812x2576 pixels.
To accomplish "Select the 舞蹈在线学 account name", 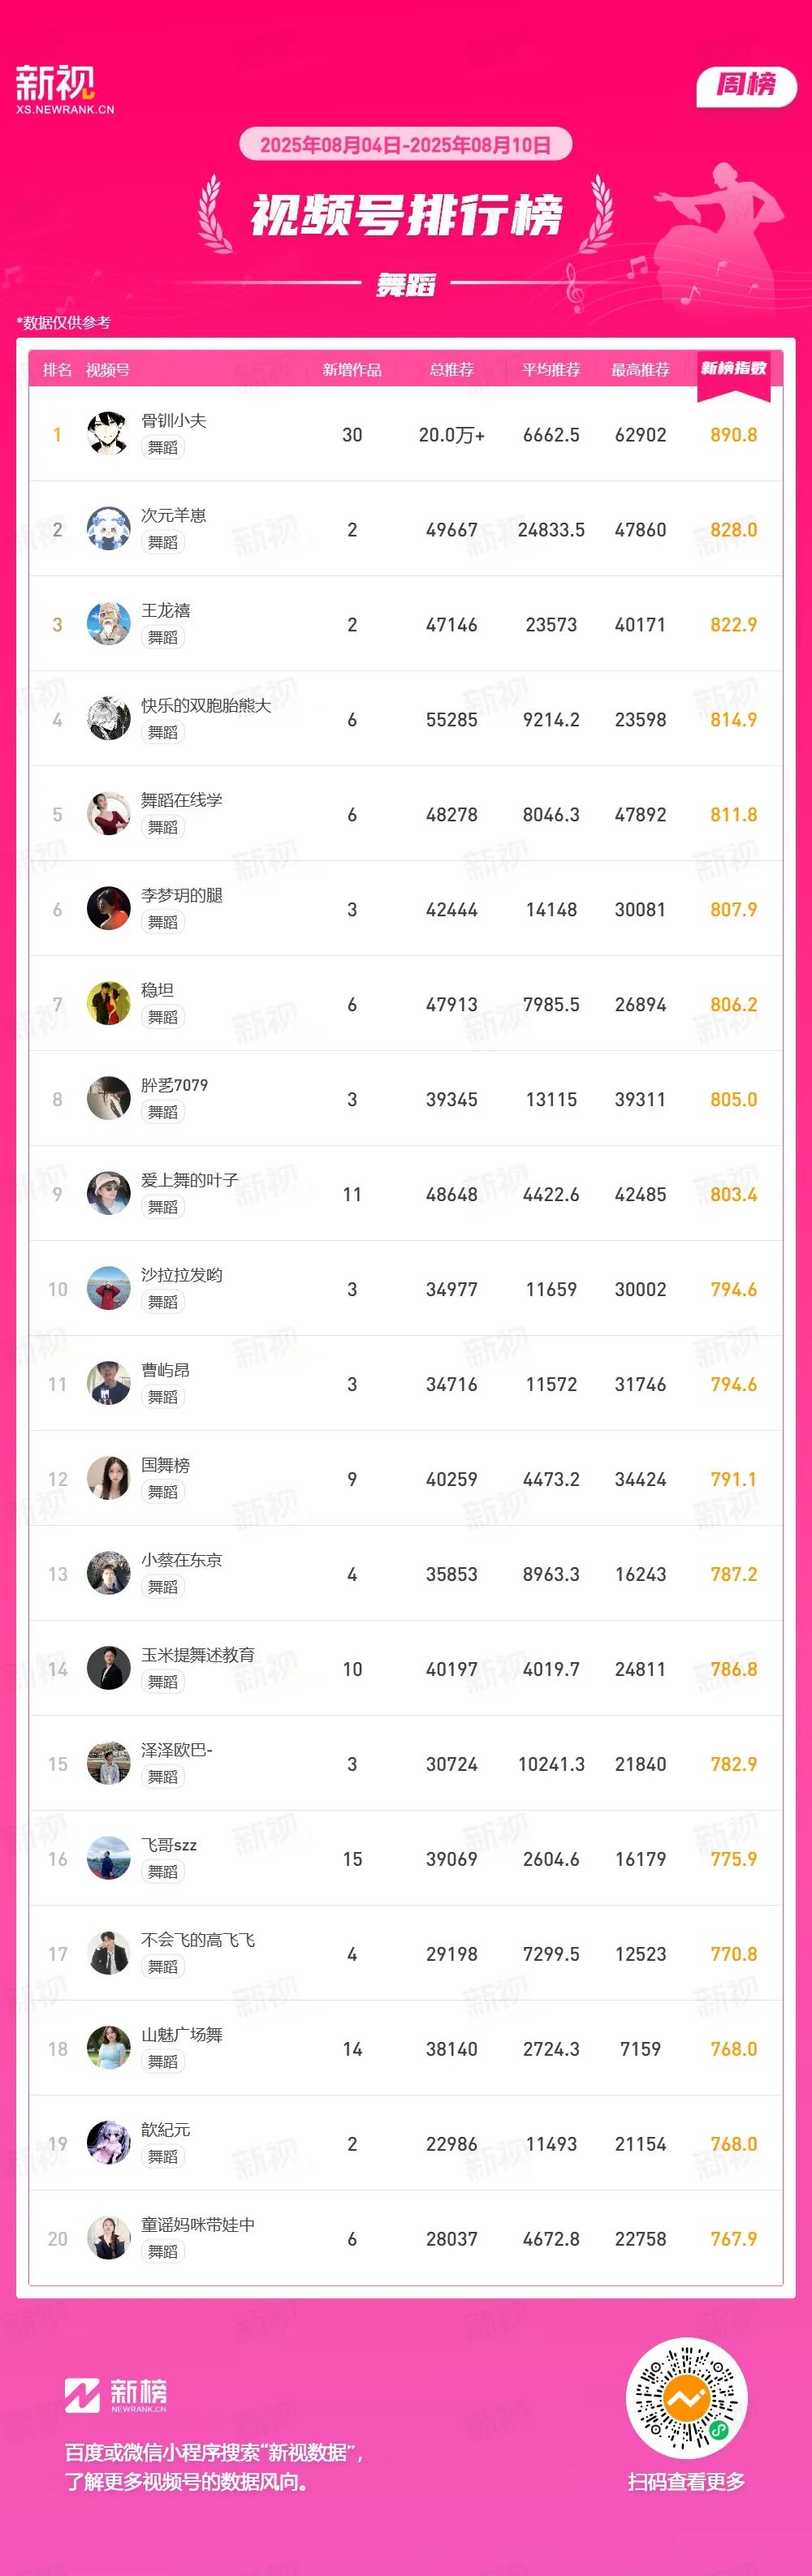I will point(182,800).
